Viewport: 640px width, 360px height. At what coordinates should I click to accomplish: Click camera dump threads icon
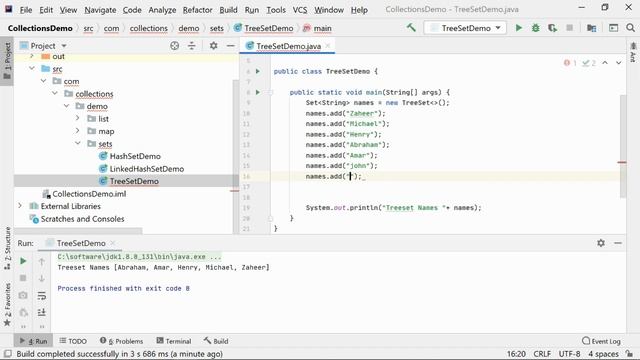pos(23,295)
